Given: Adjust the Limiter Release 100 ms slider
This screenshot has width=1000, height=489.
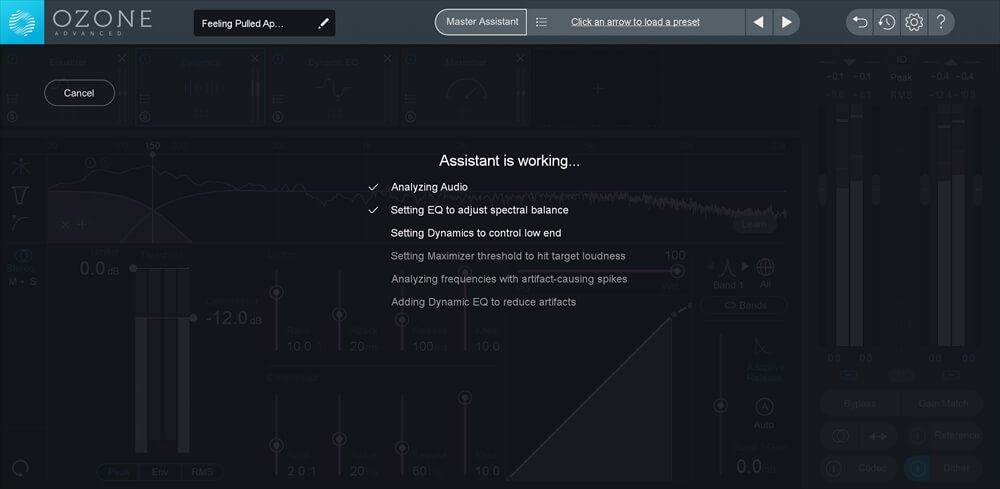Looking at the screenshot, I should [402, 319].
